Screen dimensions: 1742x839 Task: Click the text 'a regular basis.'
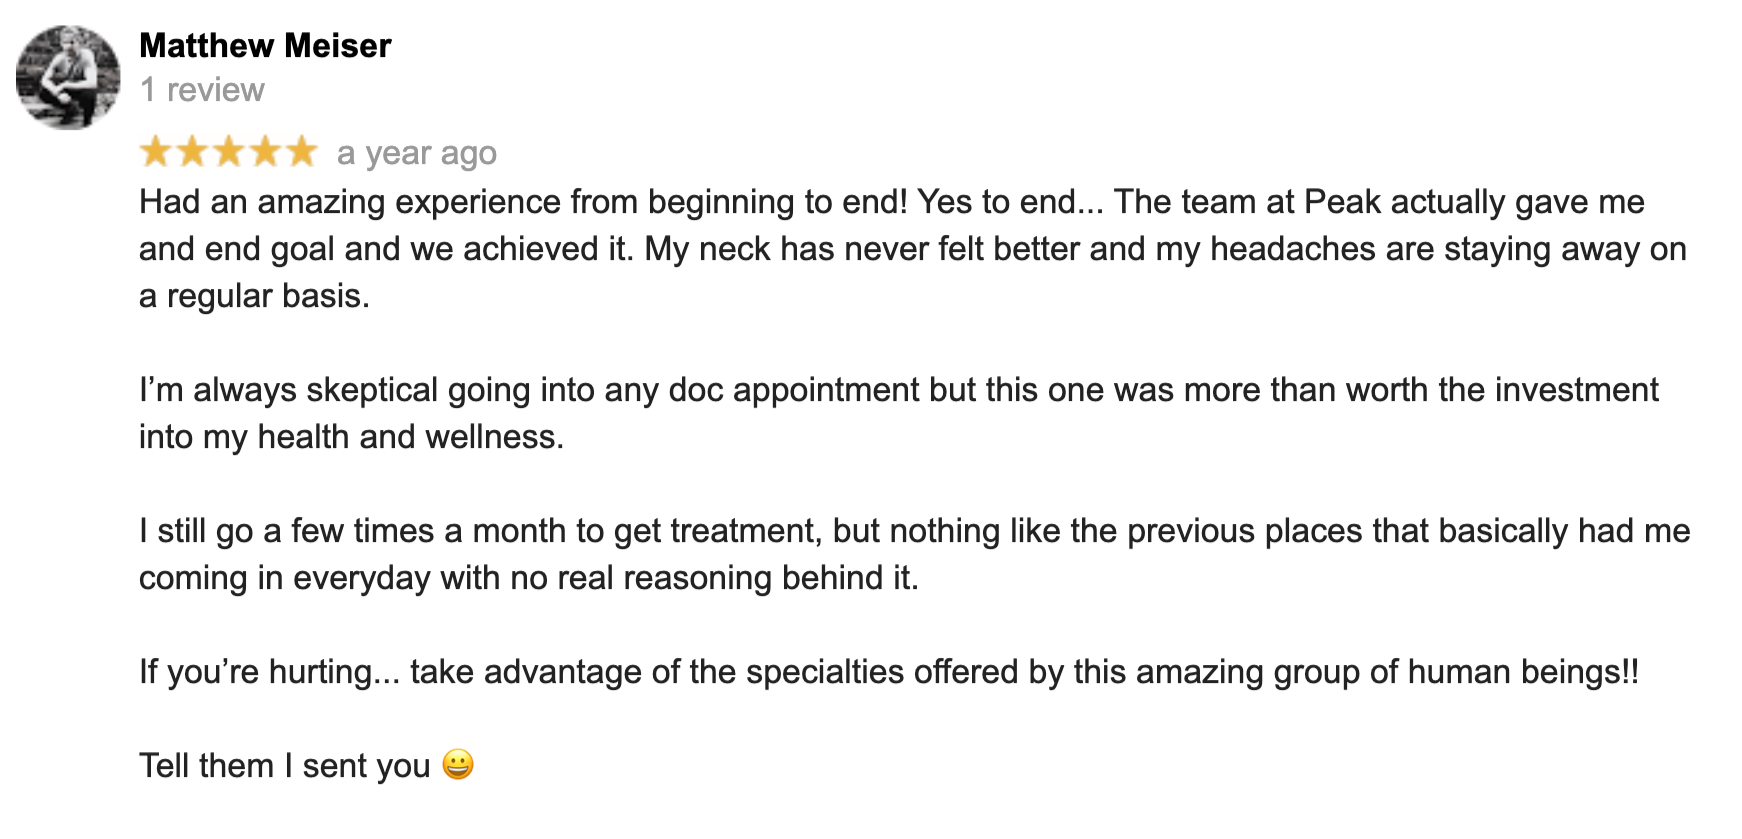tap(254, 296)
